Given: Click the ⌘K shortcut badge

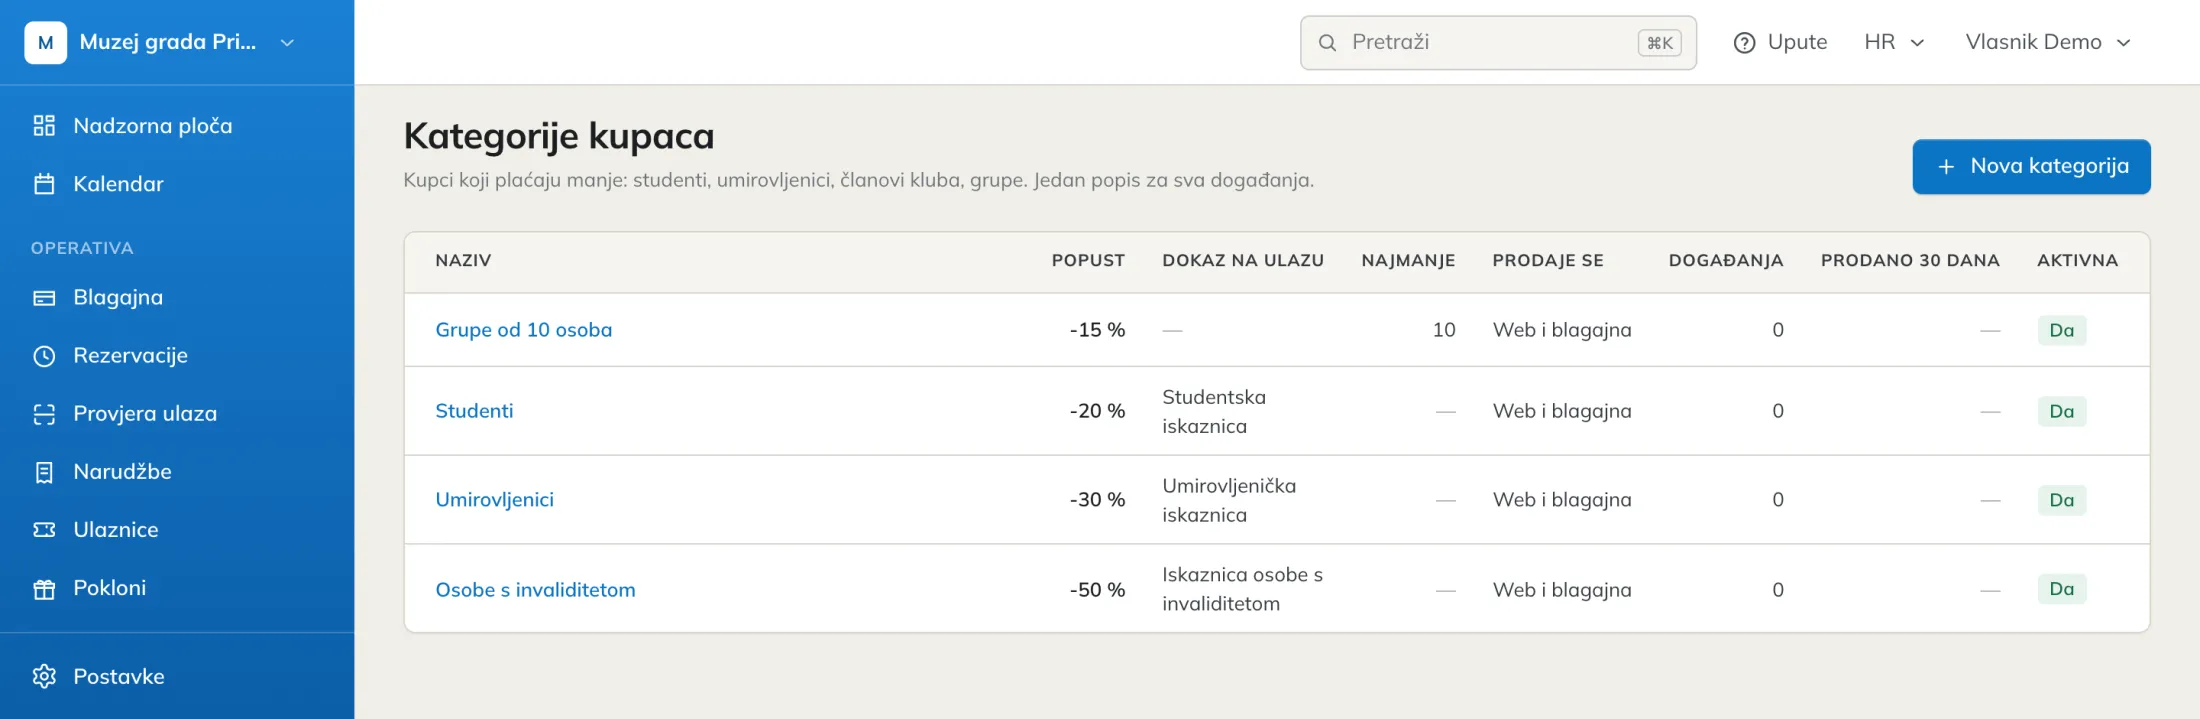Looking at the screenshot, I should point(1660,43).
